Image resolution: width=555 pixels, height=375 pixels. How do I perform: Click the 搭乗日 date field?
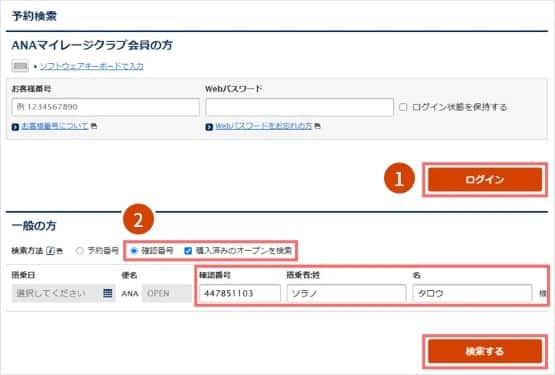(x=64, y=293)
